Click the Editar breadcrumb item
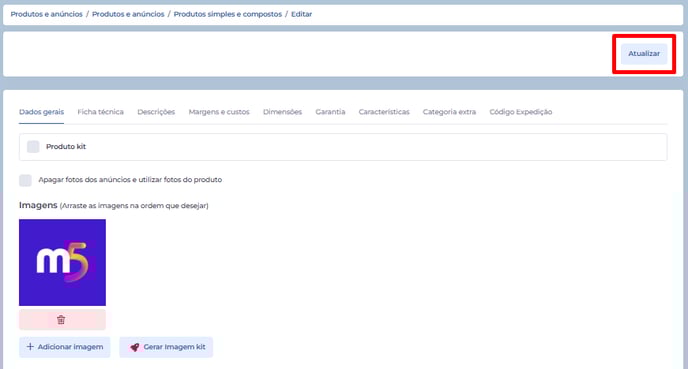Screen dimensions: 688x369 pyautogui.click(x=302, y=14)
